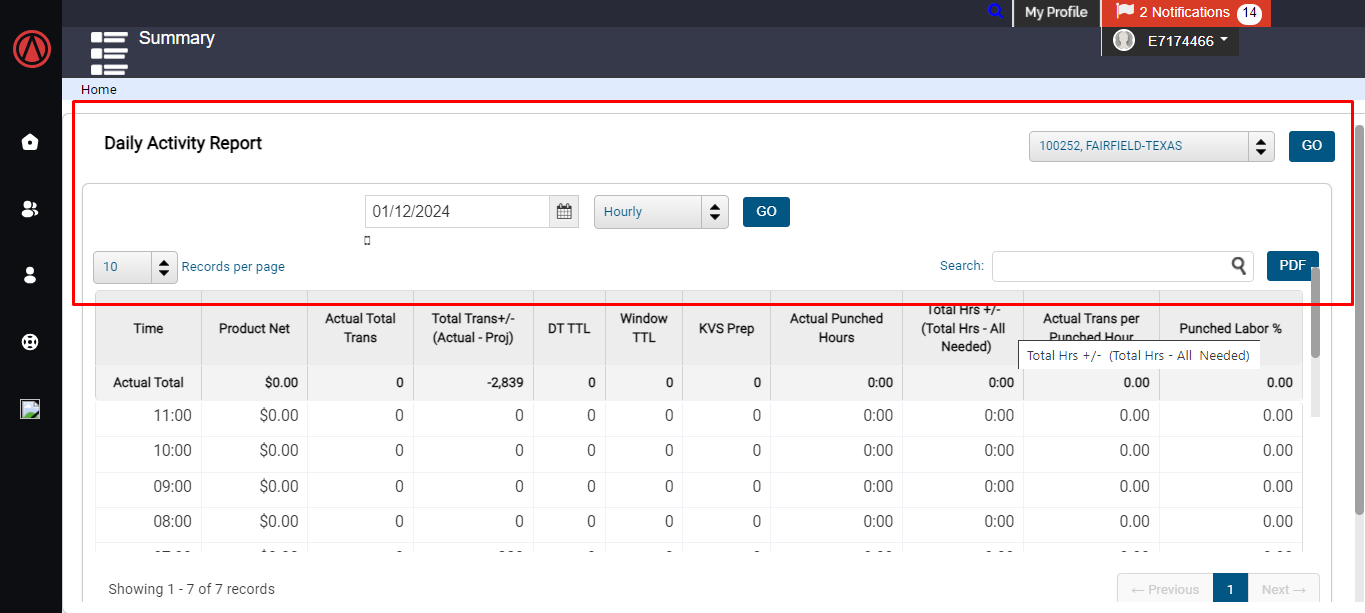Open the 100252, FAIRFIELD-TEXAS store selector
This screenshot has width=1365, height=613.
[x=1151, y=146]
